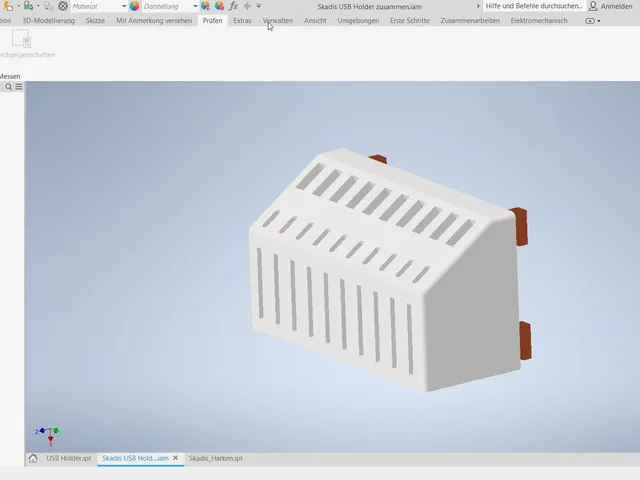640x480 pixels.
Task: Click the 3D axis indicator triad
Action: [x=48, y=436]
